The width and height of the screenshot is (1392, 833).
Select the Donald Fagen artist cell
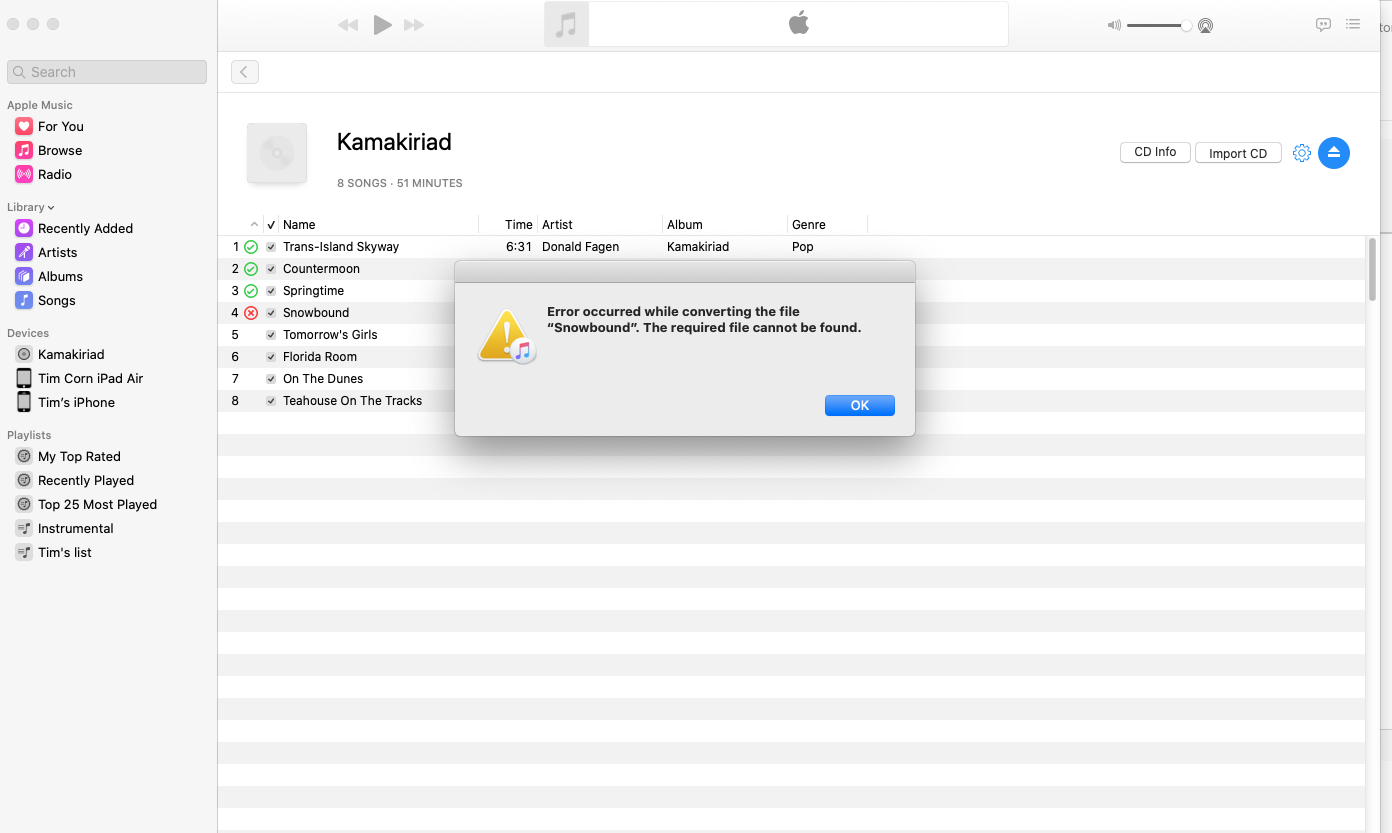point(580,247)
